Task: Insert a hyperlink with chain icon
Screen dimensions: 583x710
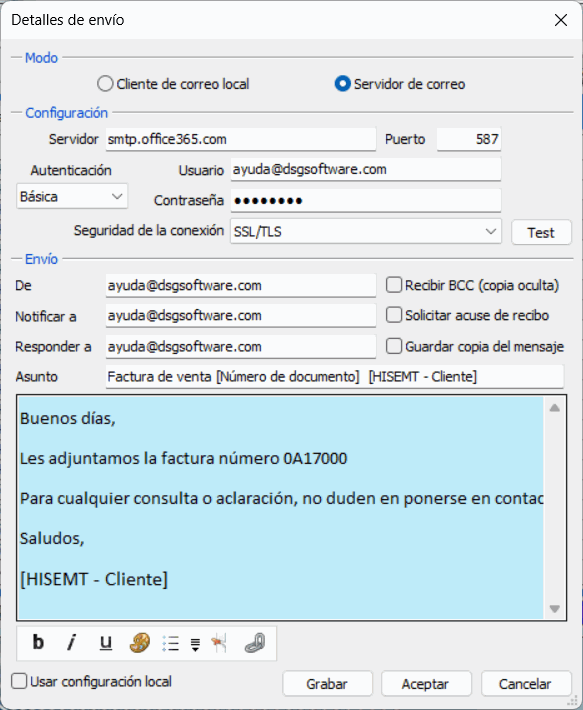Action: point(254,643)
